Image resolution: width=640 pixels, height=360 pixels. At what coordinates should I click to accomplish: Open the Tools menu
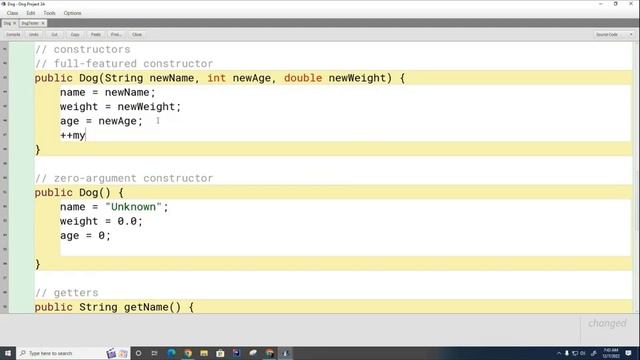49,13
